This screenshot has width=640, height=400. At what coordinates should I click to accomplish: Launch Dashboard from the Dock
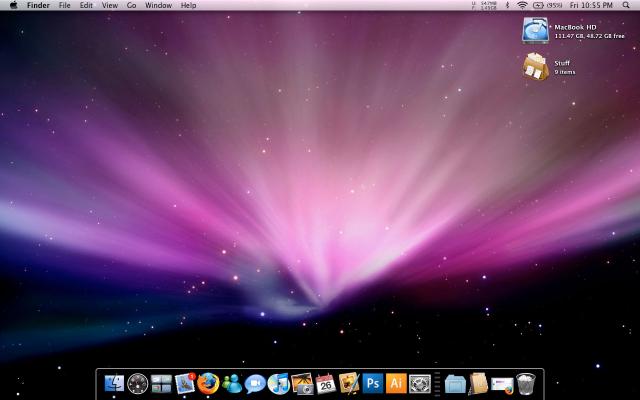click(138, 384)
